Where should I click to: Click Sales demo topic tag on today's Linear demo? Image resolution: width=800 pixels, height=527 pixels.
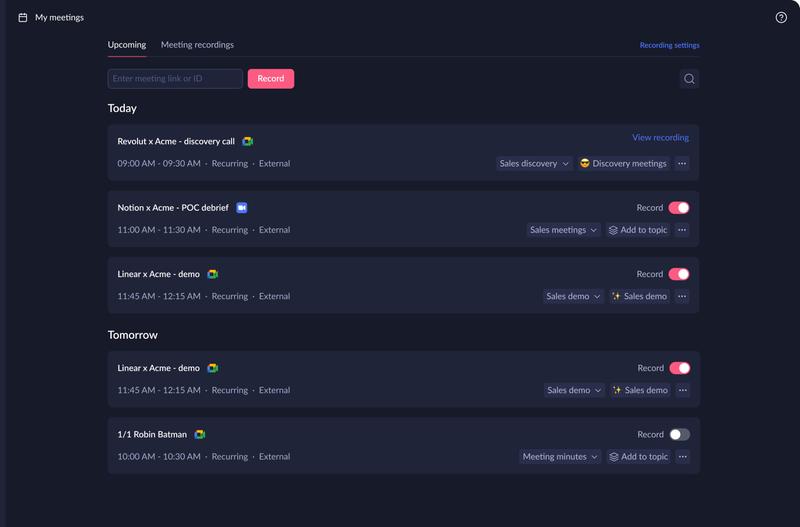pos(639,296)
